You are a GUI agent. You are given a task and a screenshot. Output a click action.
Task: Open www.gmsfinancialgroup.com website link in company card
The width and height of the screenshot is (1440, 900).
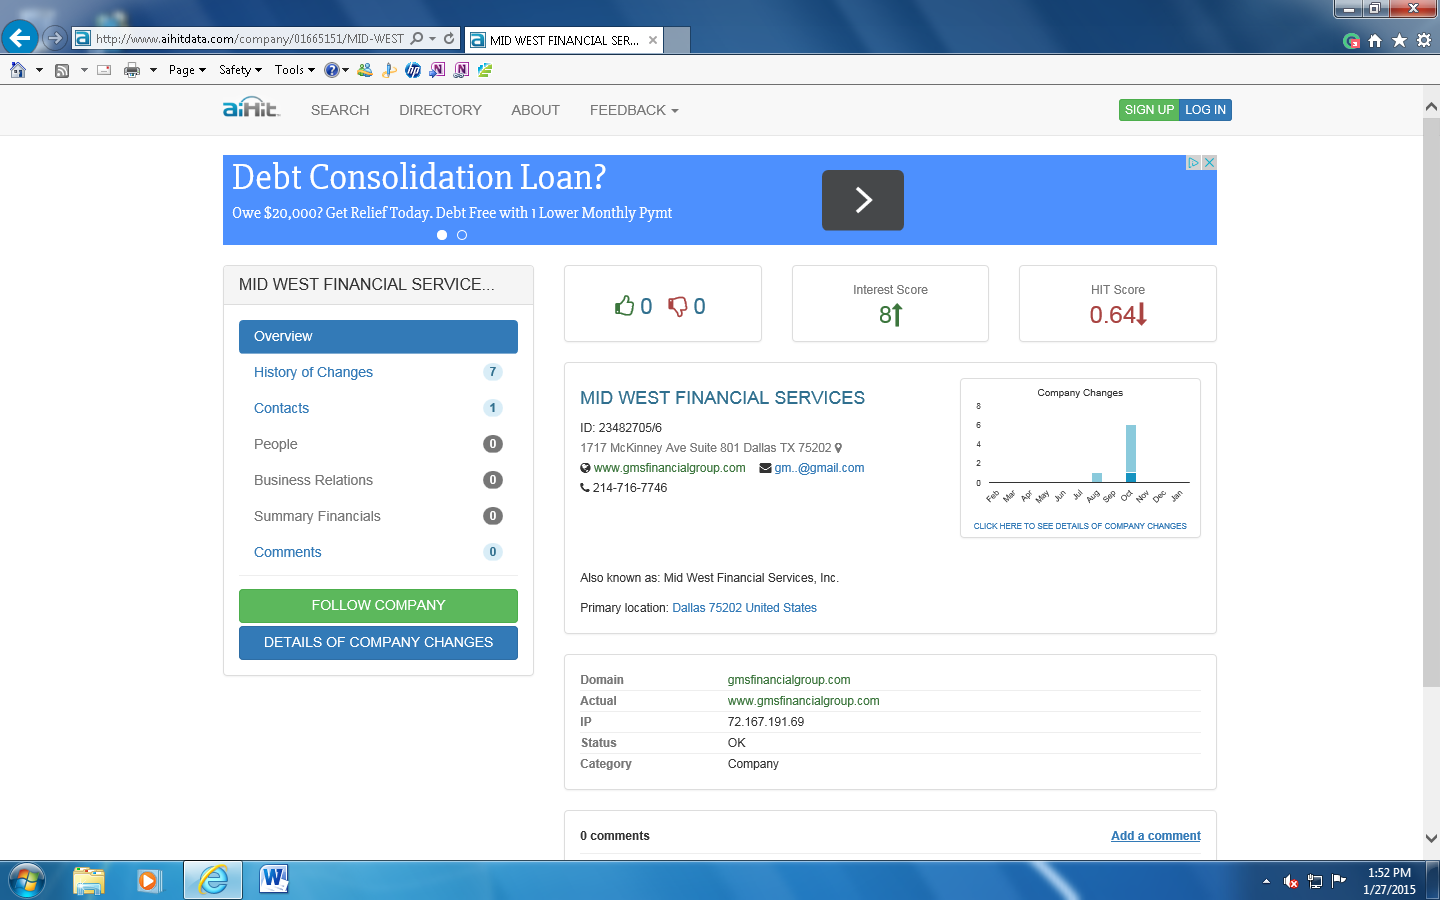tap(669, 468)
